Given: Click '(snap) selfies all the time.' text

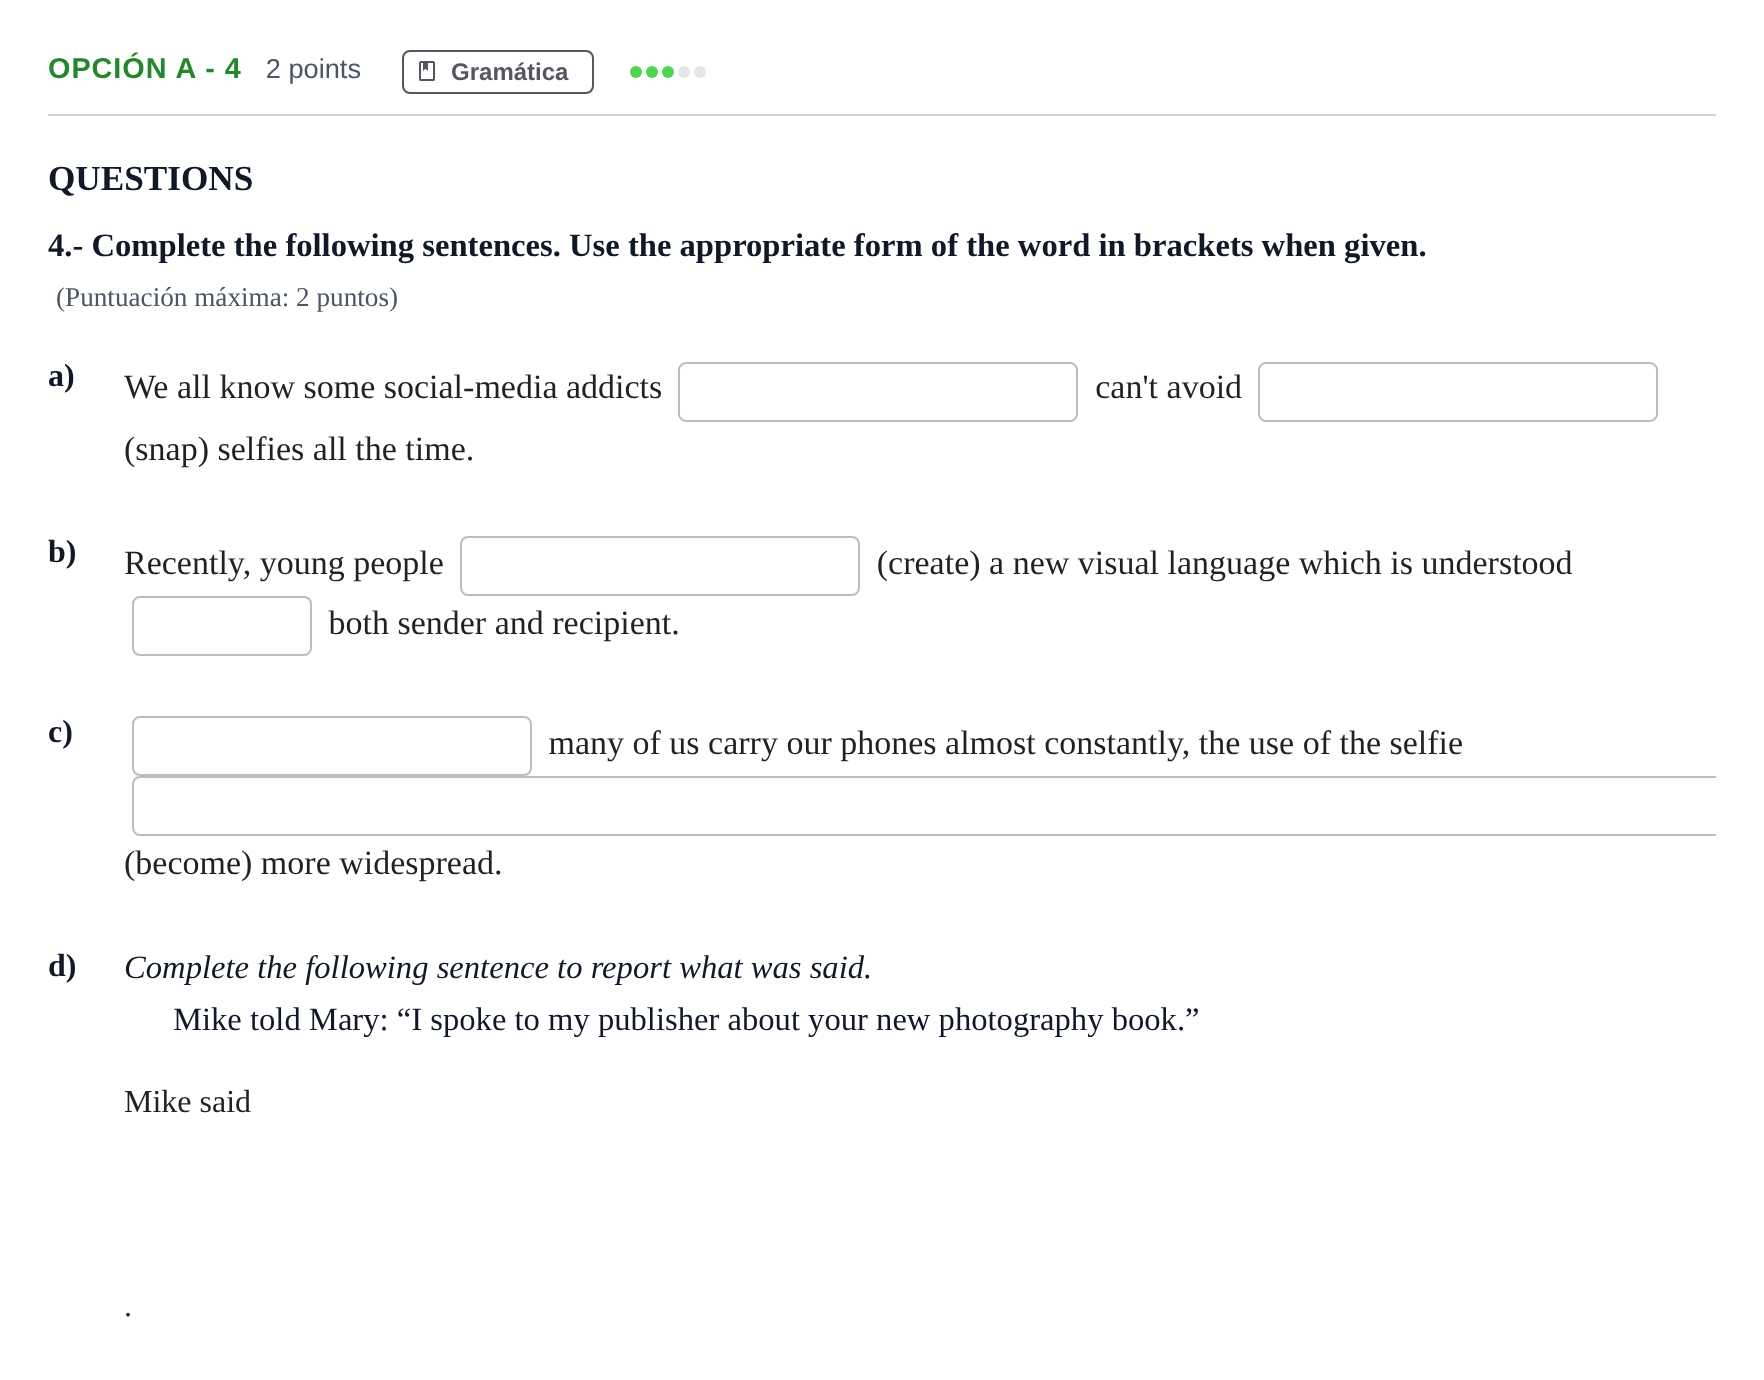Looking at the screenshot, I should 299,450.
